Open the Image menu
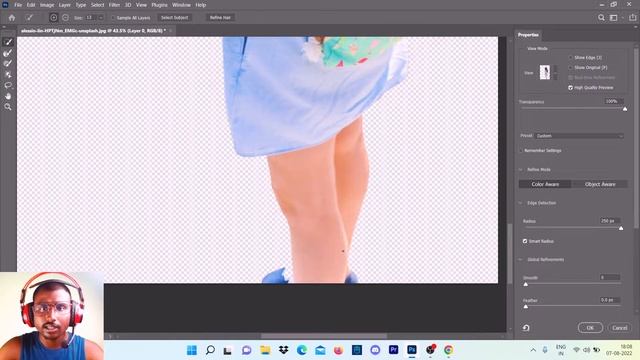The height and width of the screenshot is (360, 640). point(47,5)
